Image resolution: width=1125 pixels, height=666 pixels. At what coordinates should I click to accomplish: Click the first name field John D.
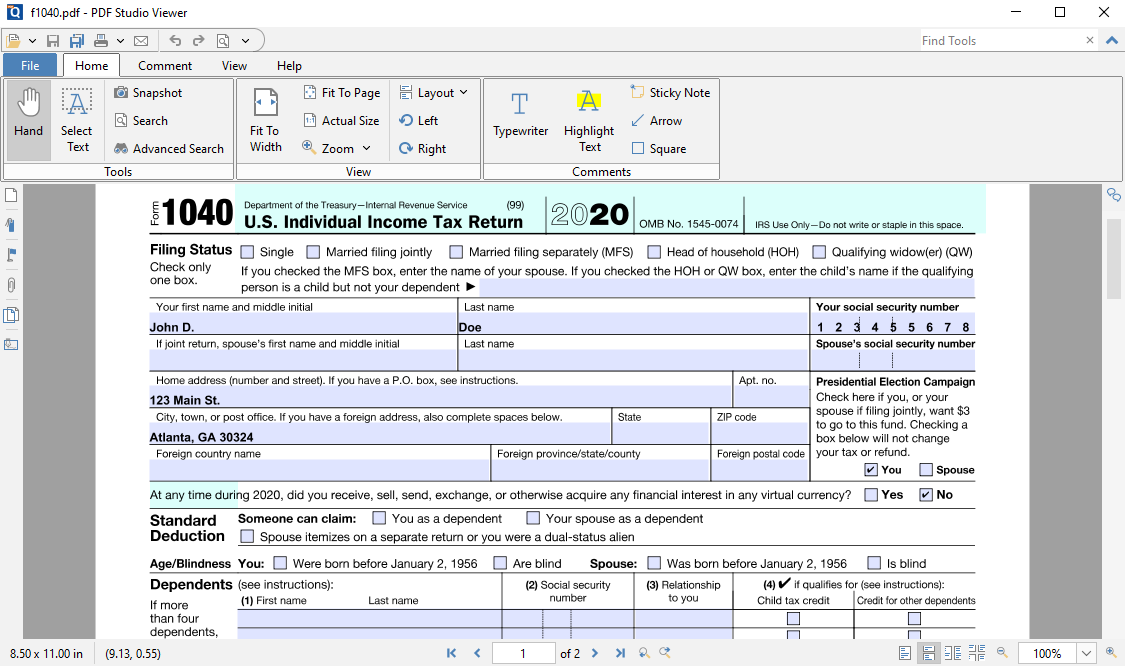pos(303,324)
